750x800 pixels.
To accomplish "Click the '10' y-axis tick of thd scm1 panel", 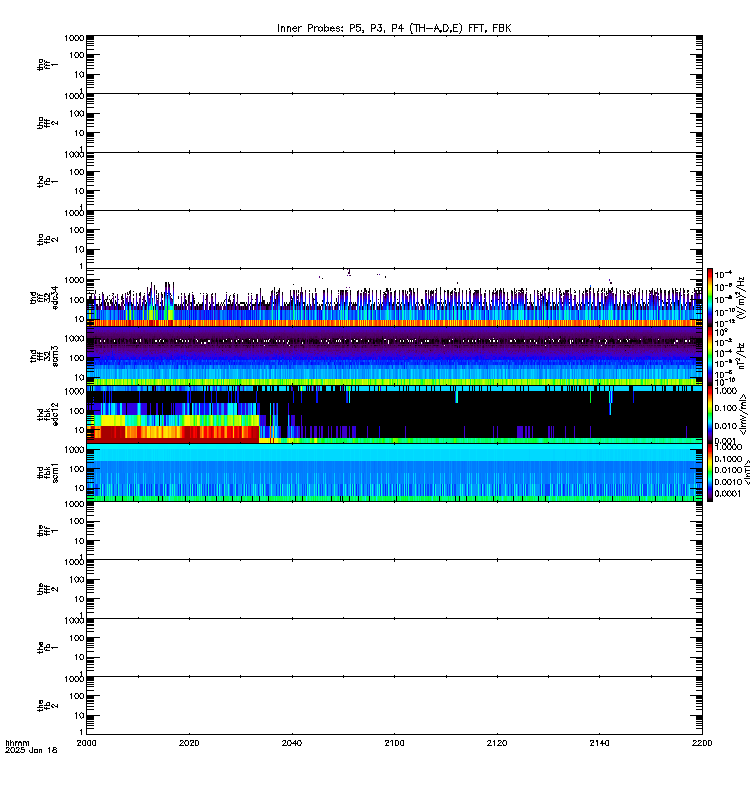I will pos(79,488).
